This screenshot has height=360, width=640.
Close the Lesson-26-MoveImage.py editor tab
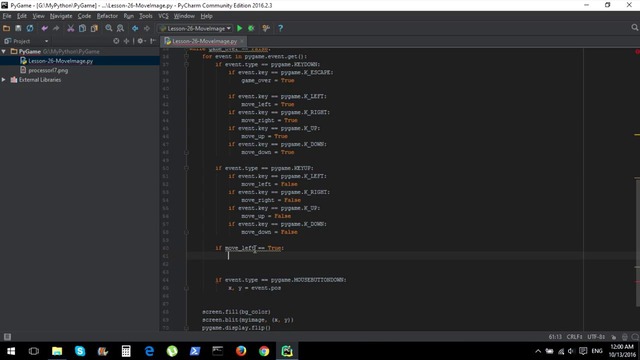tap(242, 41)
